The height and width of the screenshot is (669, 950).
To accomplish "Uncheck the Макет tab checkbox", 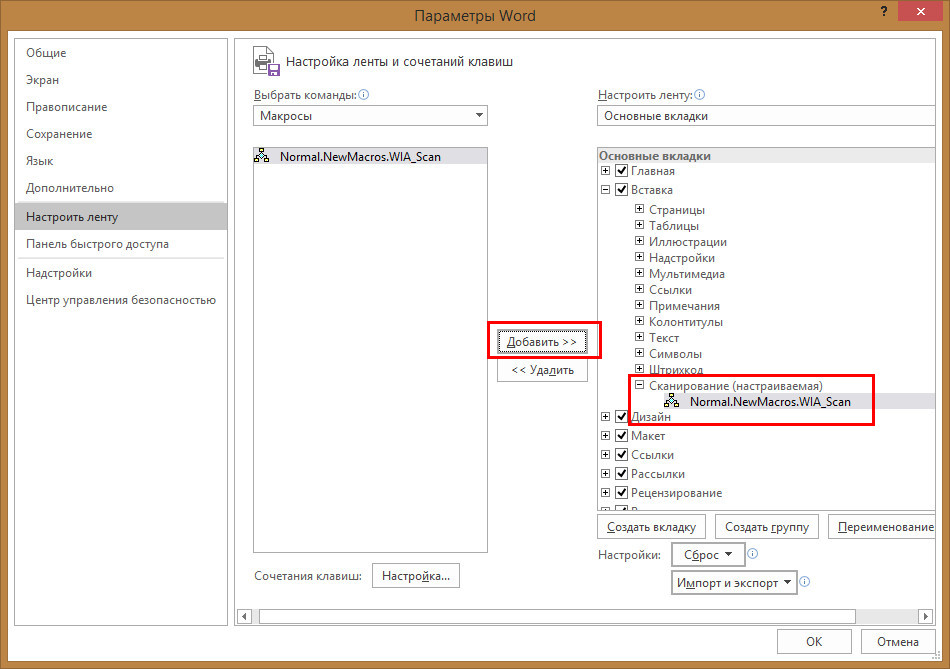I will [621, 435].
